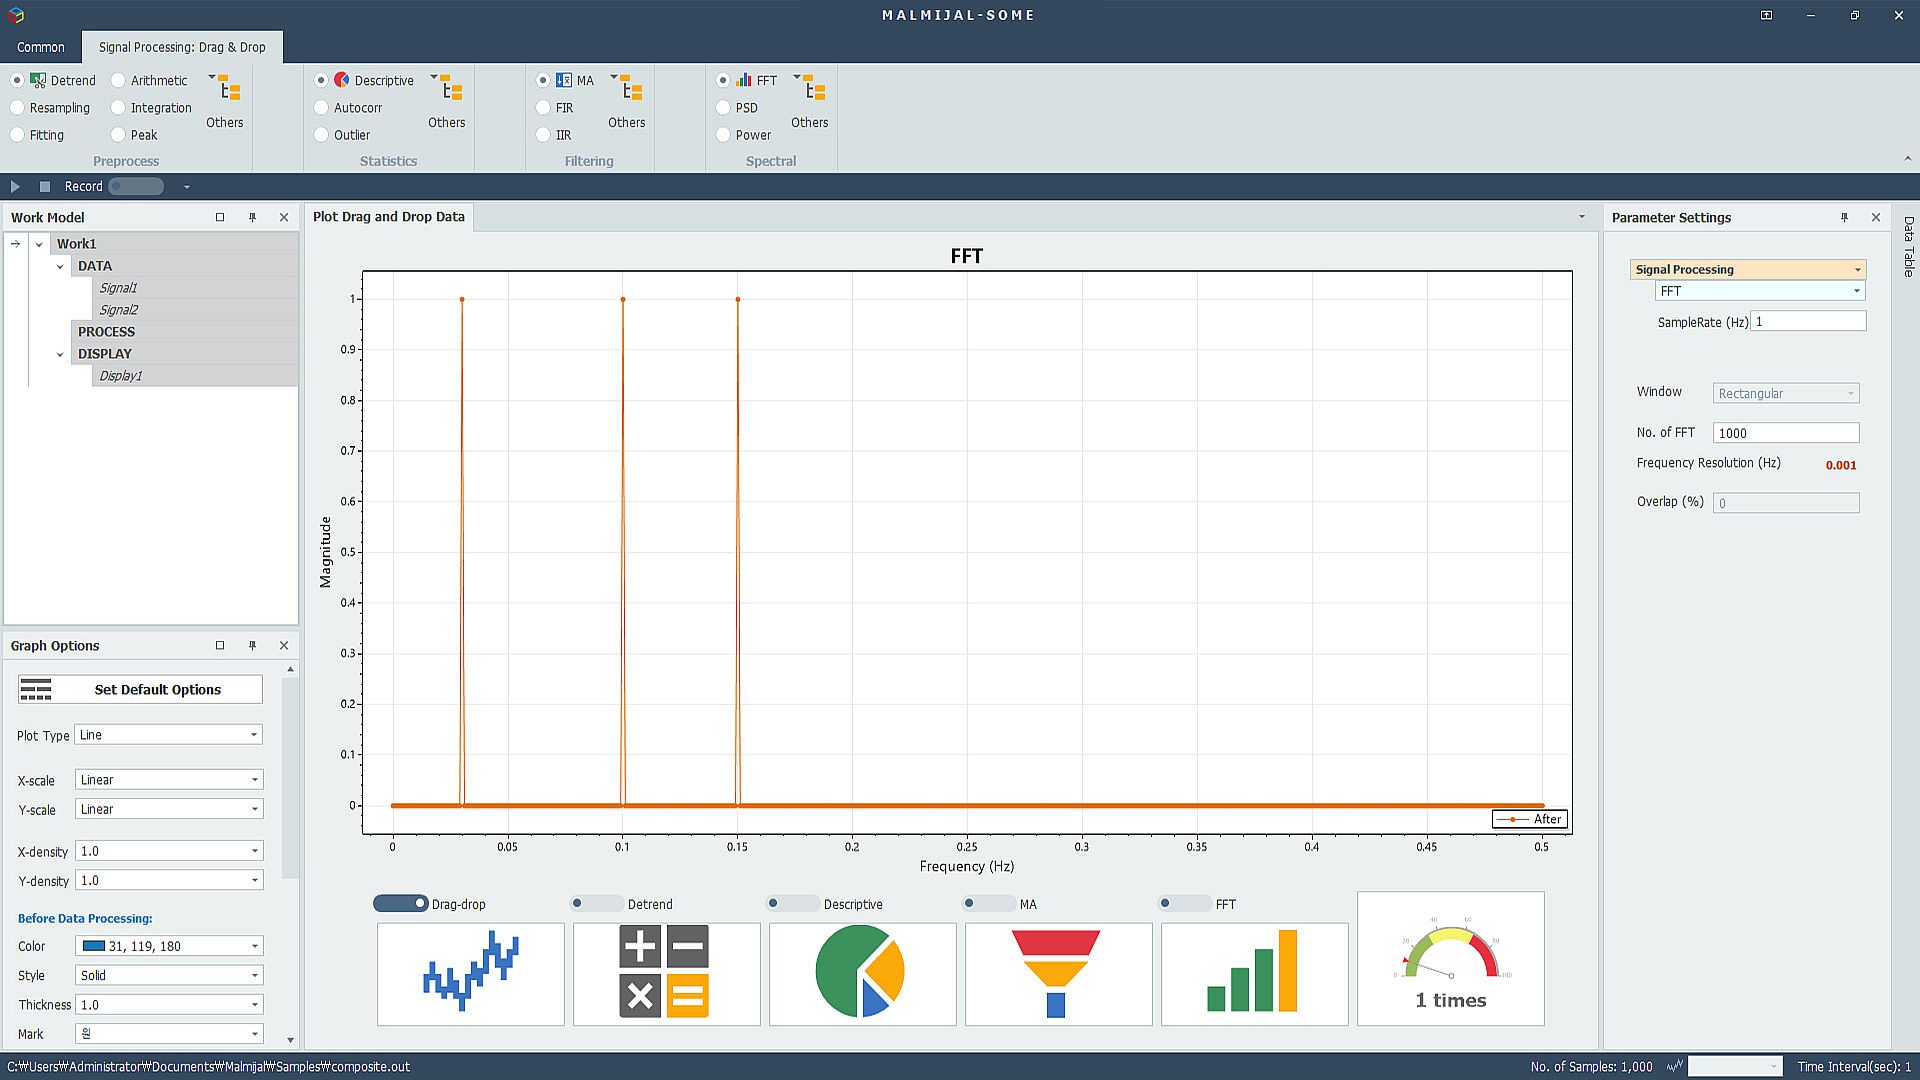This screenshot has height=1080, width=1920.
Task: Switch to the Common tab
Action: tap(41, 47)
